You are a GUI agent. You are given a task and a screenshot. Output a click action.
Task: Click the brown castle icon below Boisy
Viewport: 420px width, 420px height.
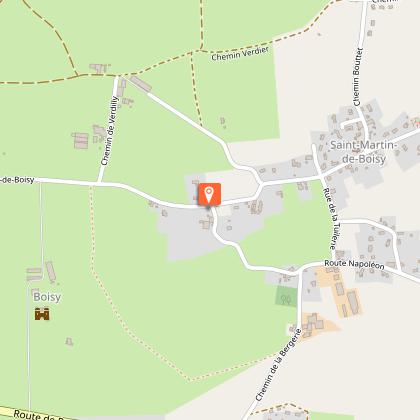click(42, 314)
